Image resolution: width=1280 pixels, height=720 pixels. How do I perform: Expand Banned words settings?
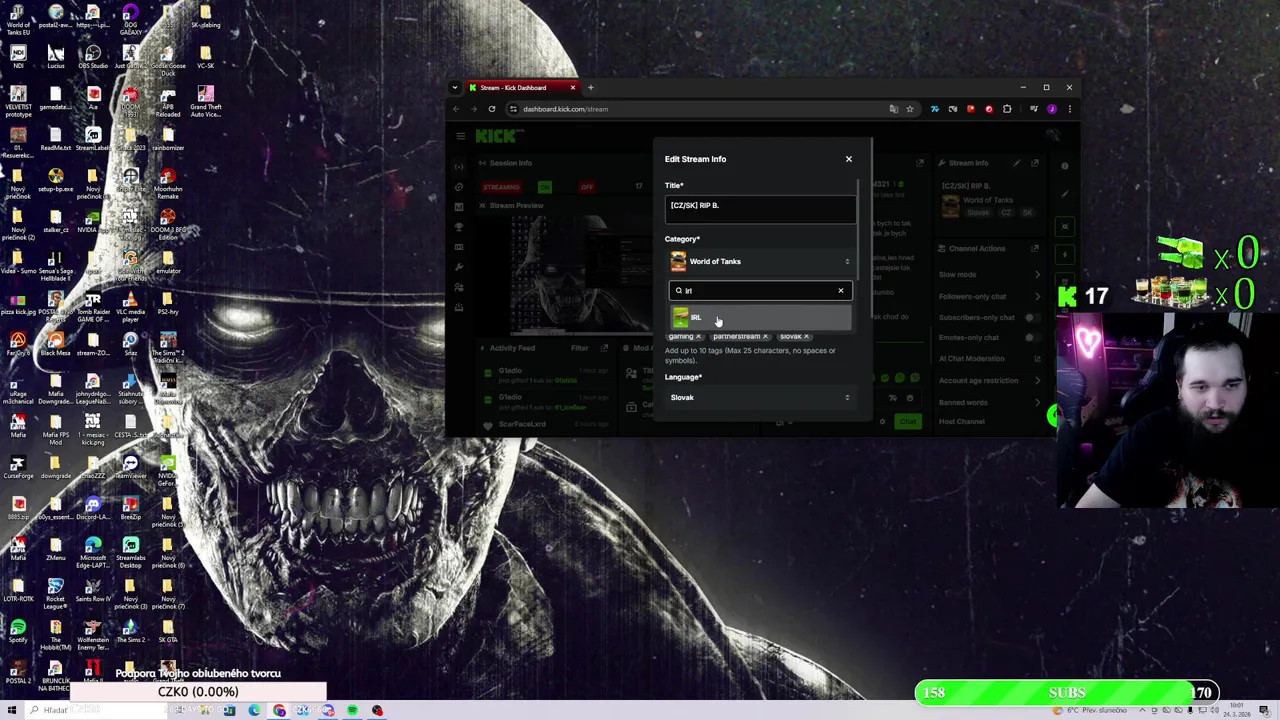pos(1037,403)
